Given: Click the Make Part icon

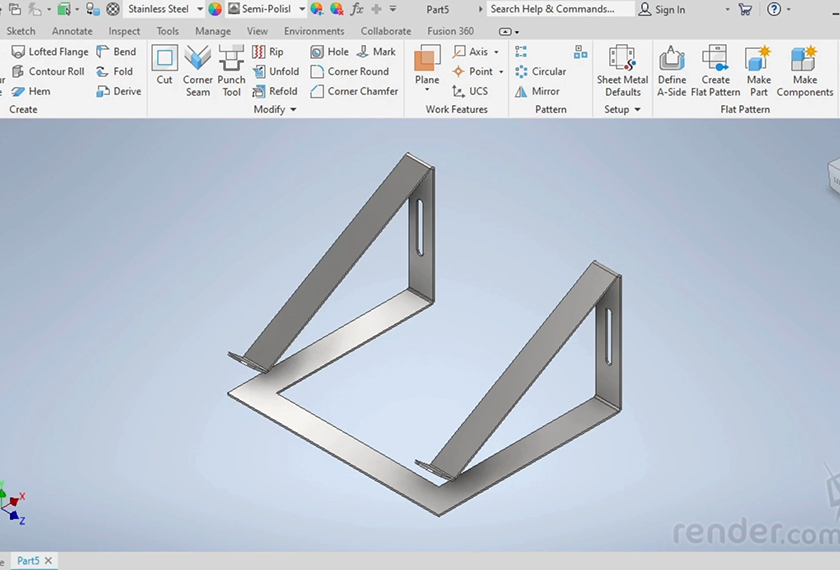Looking at the screenshot, I should (759, 70).
